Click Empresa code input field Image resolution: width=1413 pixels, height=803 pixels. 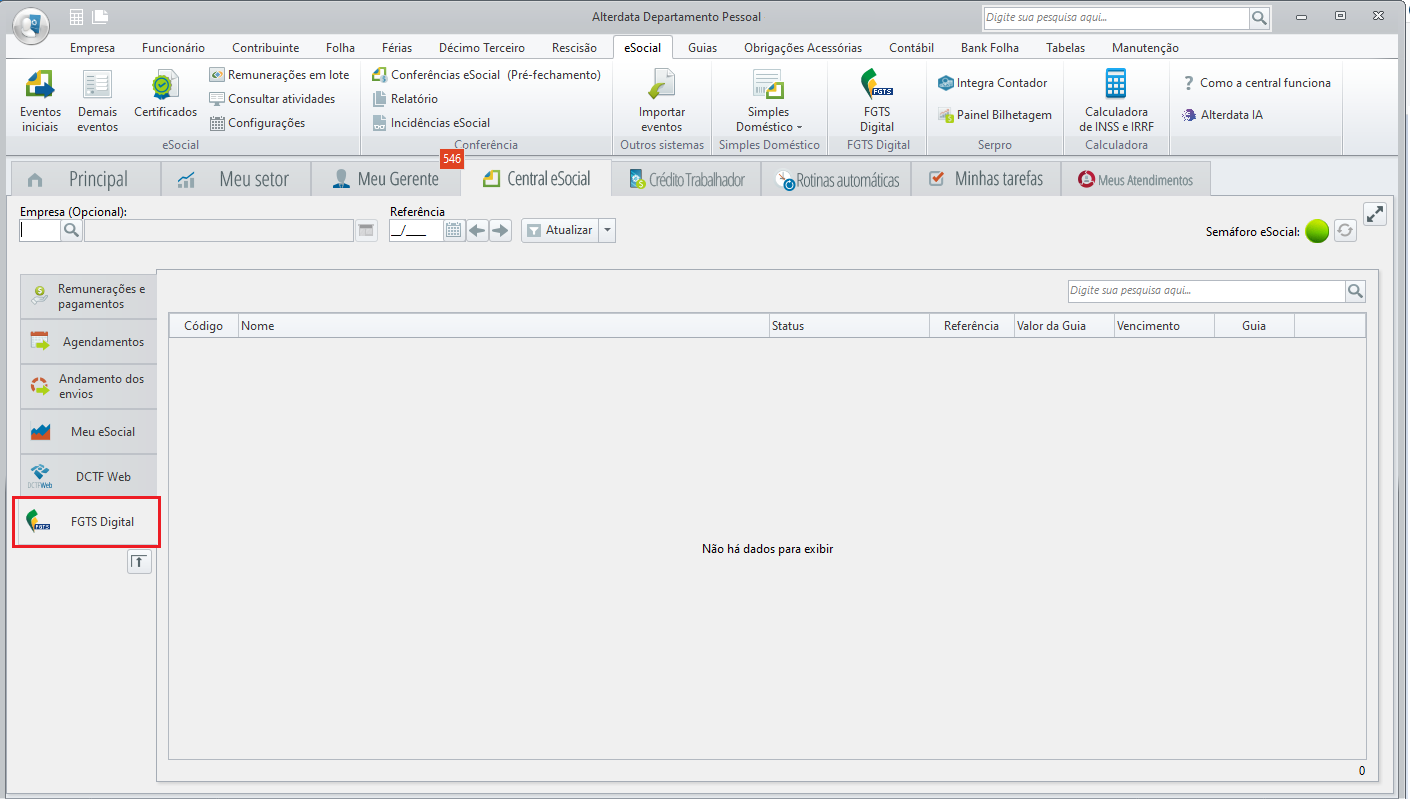tap(40, 230)
